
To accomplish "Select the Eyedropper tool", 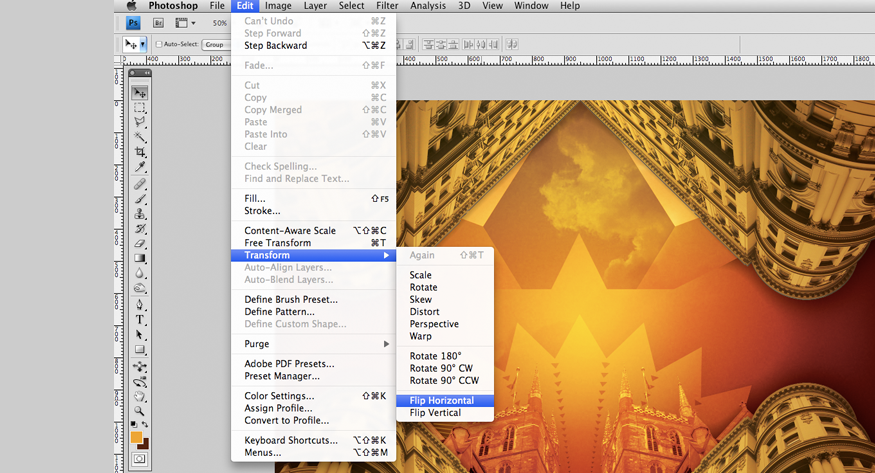I will (140, 167).
